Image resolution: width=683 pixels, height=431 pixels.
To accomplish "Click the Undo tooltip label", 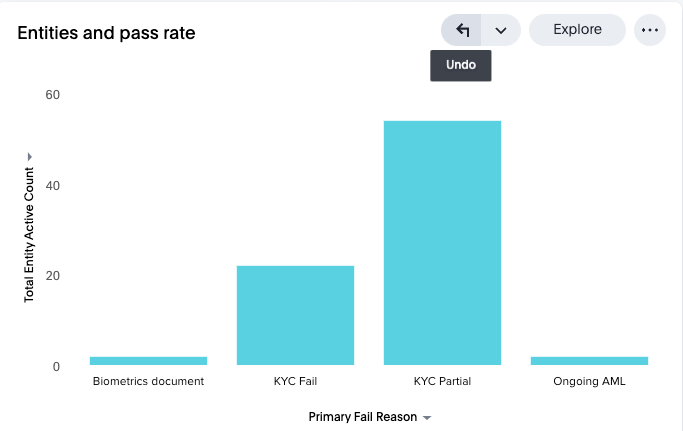I will coord(461,66).
